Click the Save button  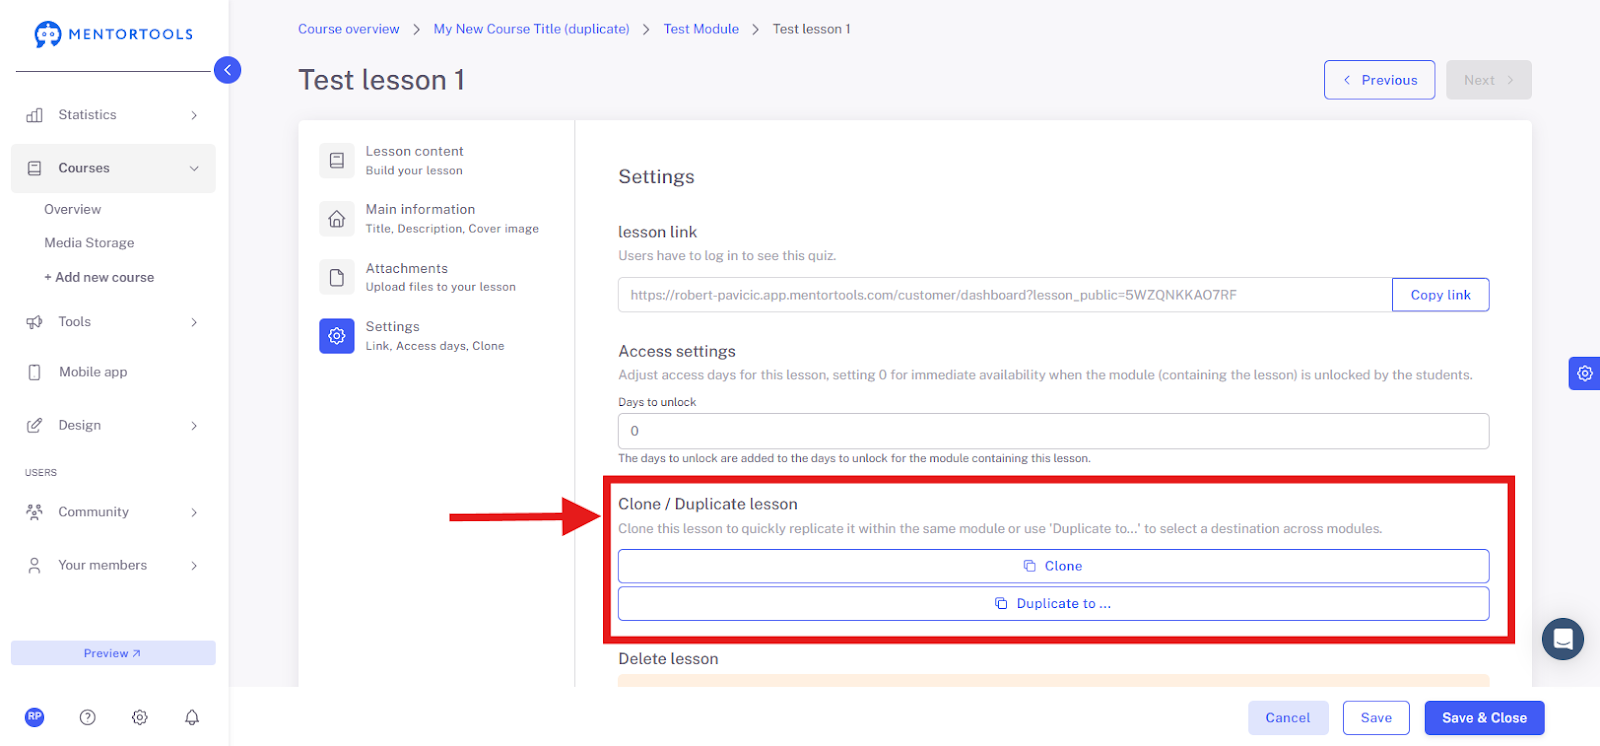click(1376, 718)
